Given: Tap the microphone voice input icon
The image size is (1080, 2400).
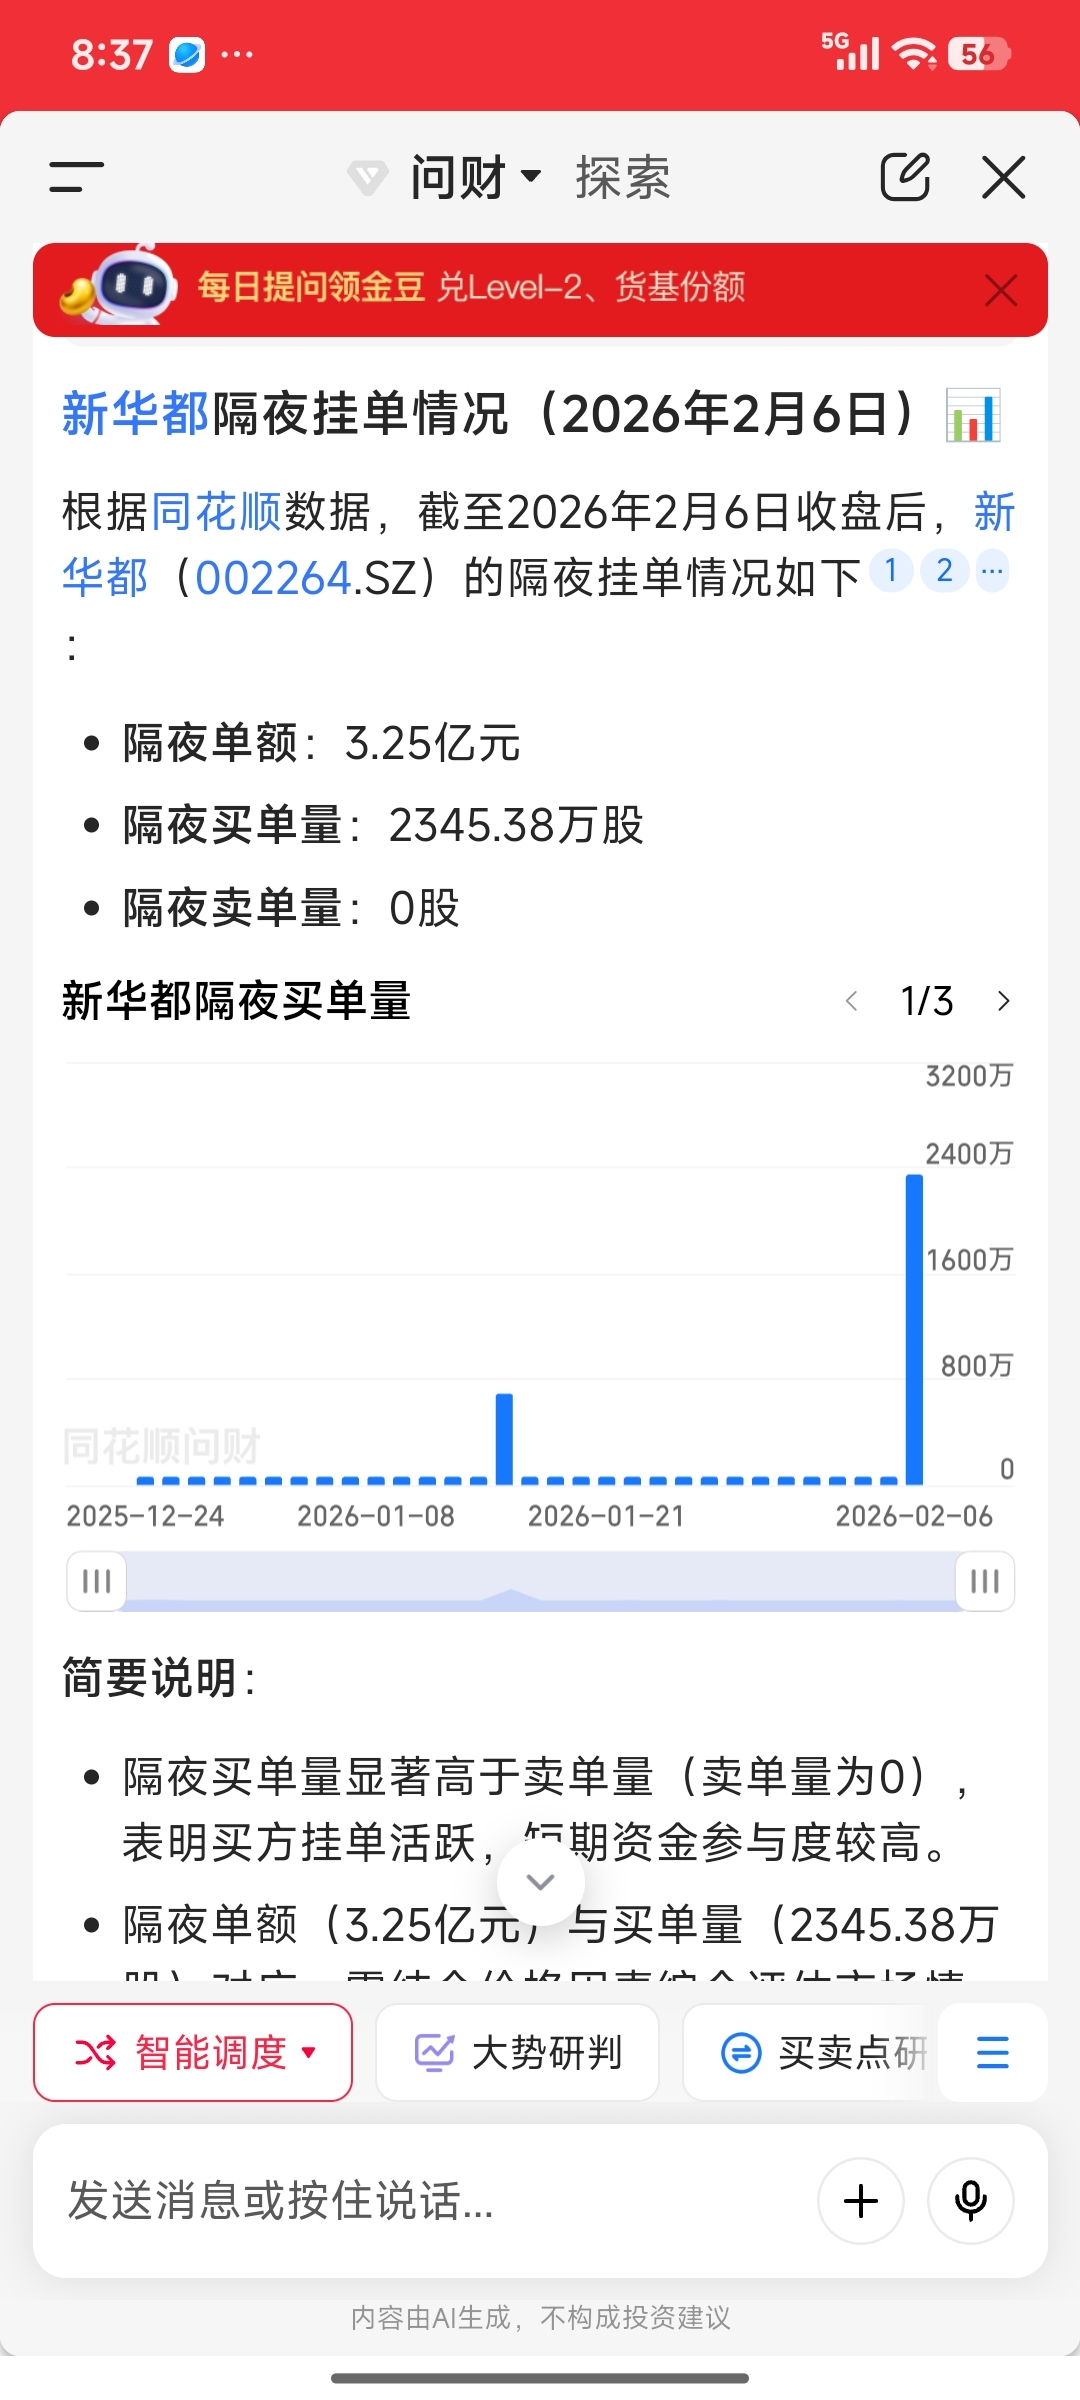Looking at the screenshot, I should click(x=971, y=2201).
